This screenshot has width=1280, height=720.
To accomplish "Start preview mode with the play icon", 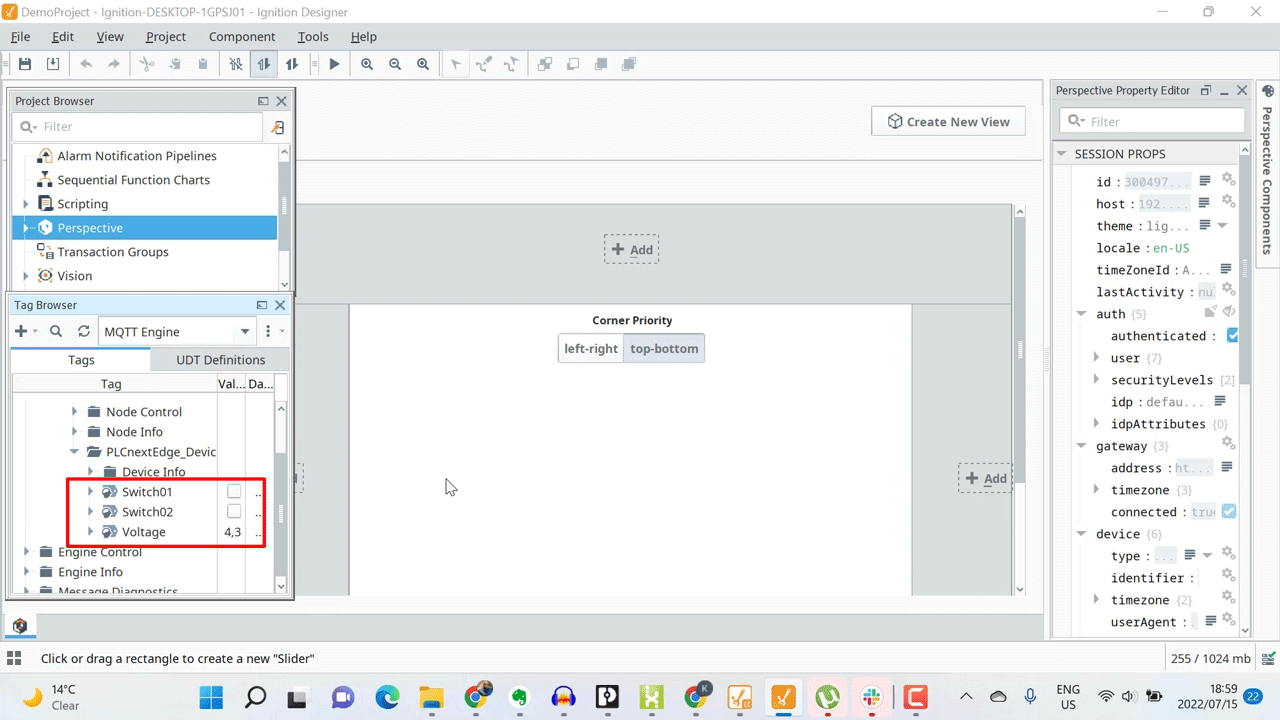I will pyautogui.click(x=334, y=64).
